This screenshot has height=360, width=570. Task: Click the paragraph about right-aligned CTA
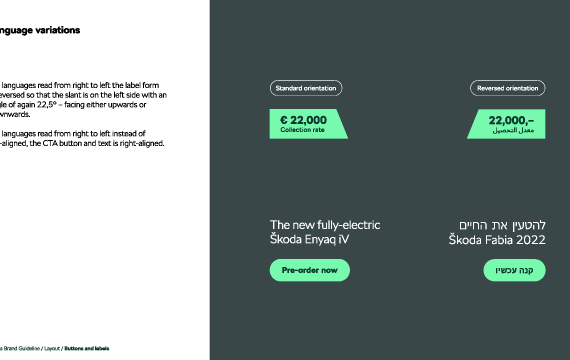click(x=82, y=139)
